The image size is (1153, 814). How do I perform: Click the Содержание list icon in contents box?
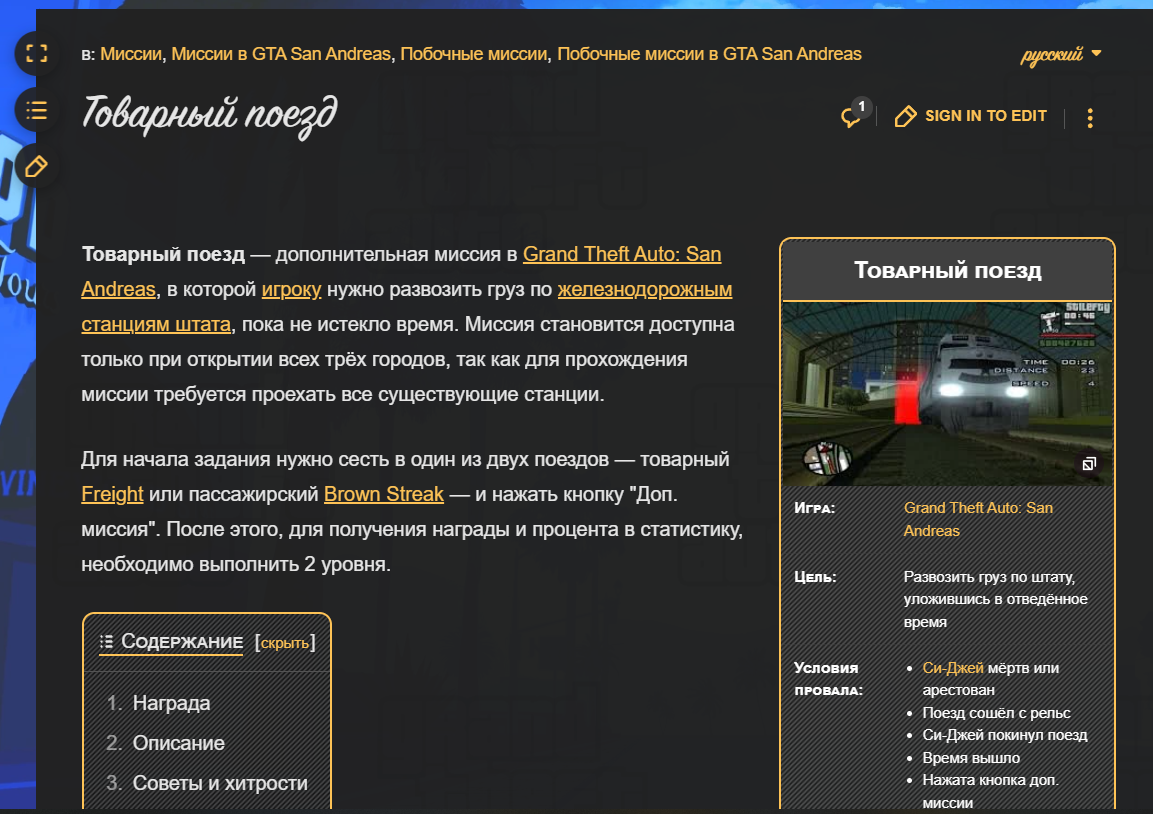(x=107, y=641)
